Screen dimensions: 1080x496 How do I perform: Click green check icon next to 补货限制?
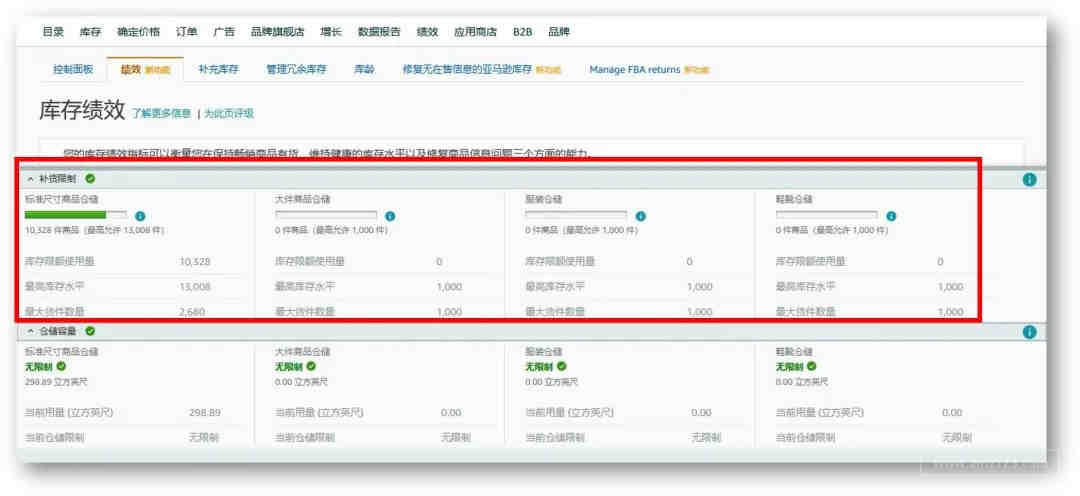pyautogui.click(x=90, y=178)
